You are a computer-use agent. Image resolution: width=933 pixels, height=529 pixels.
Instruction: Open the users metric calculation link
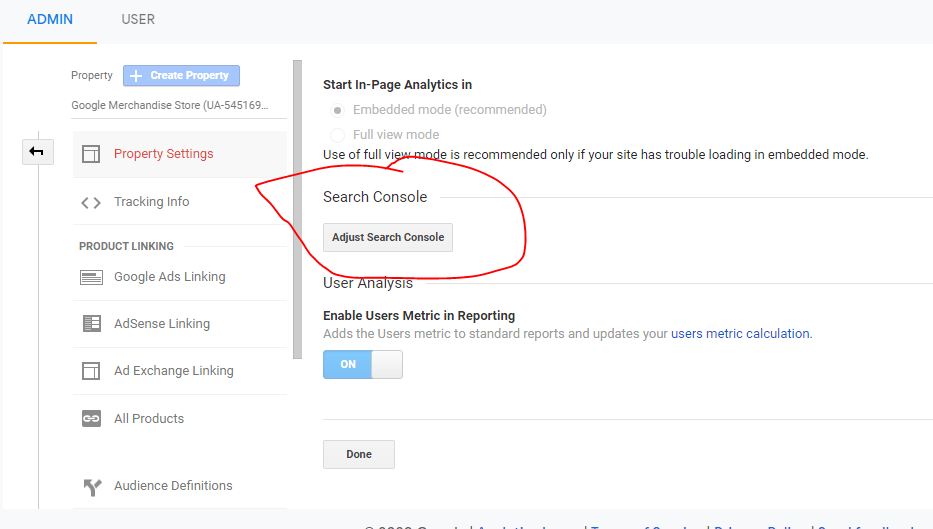tap(741, 334)
